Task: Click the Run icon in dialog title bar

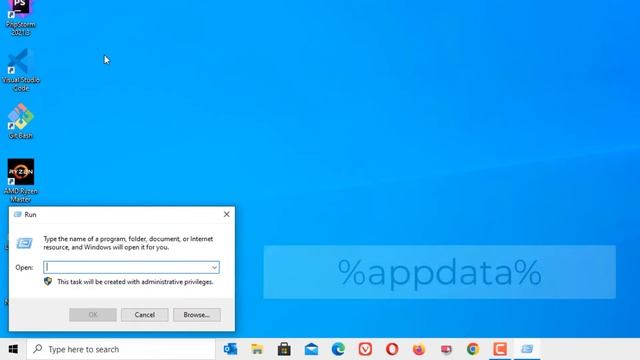Action: click(18, 214)
